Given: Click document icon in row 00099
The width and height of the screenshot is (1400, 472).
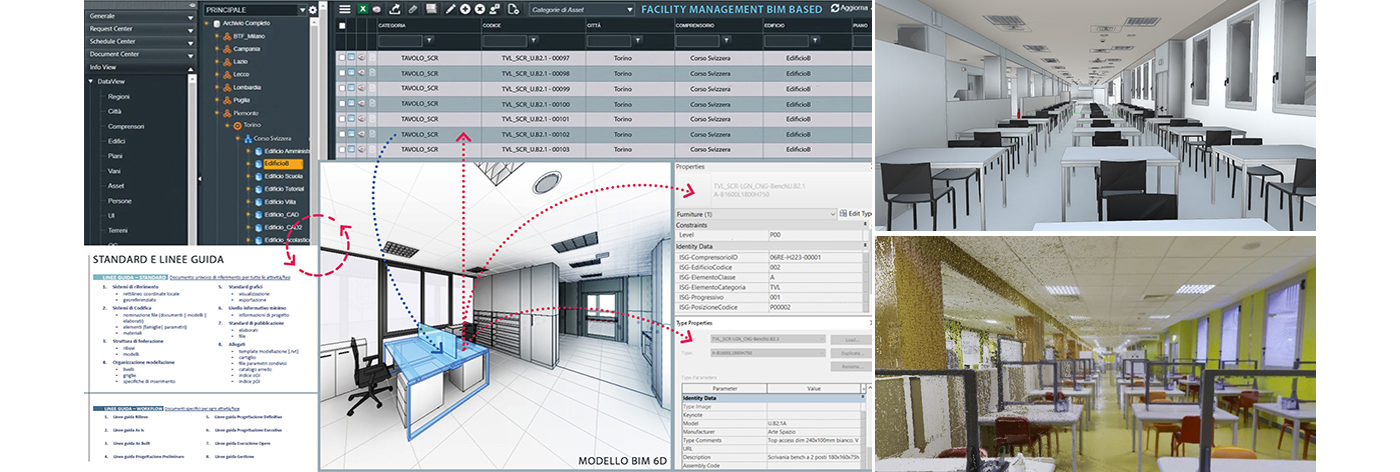Looking at the screenshot, I should (372, 88).
